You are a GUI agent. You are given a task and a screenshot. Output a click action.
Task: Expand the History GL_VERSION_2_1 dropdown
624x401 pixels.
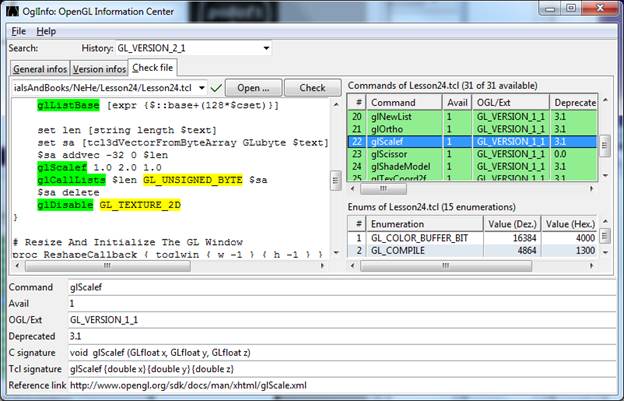(x=265, y=48)
